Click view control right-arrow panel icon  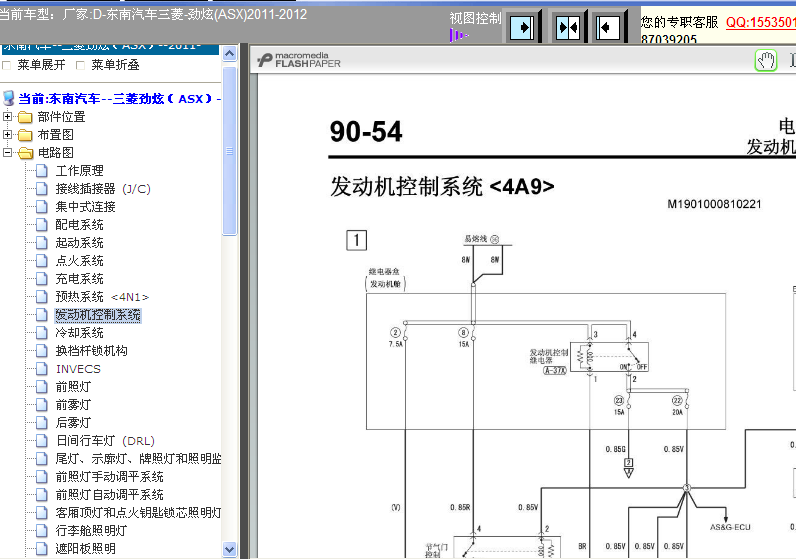click(522, 27)
